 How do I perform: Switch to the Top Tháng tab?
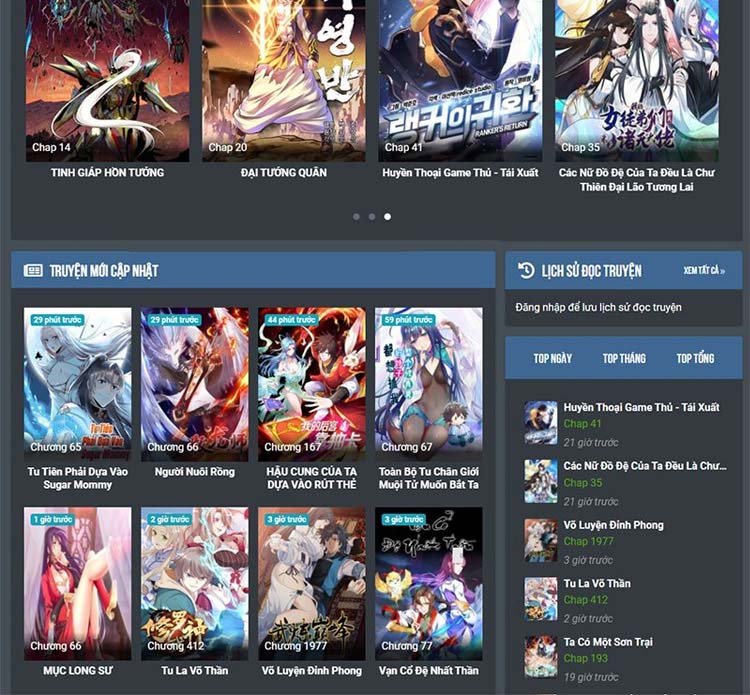(624, 358)
